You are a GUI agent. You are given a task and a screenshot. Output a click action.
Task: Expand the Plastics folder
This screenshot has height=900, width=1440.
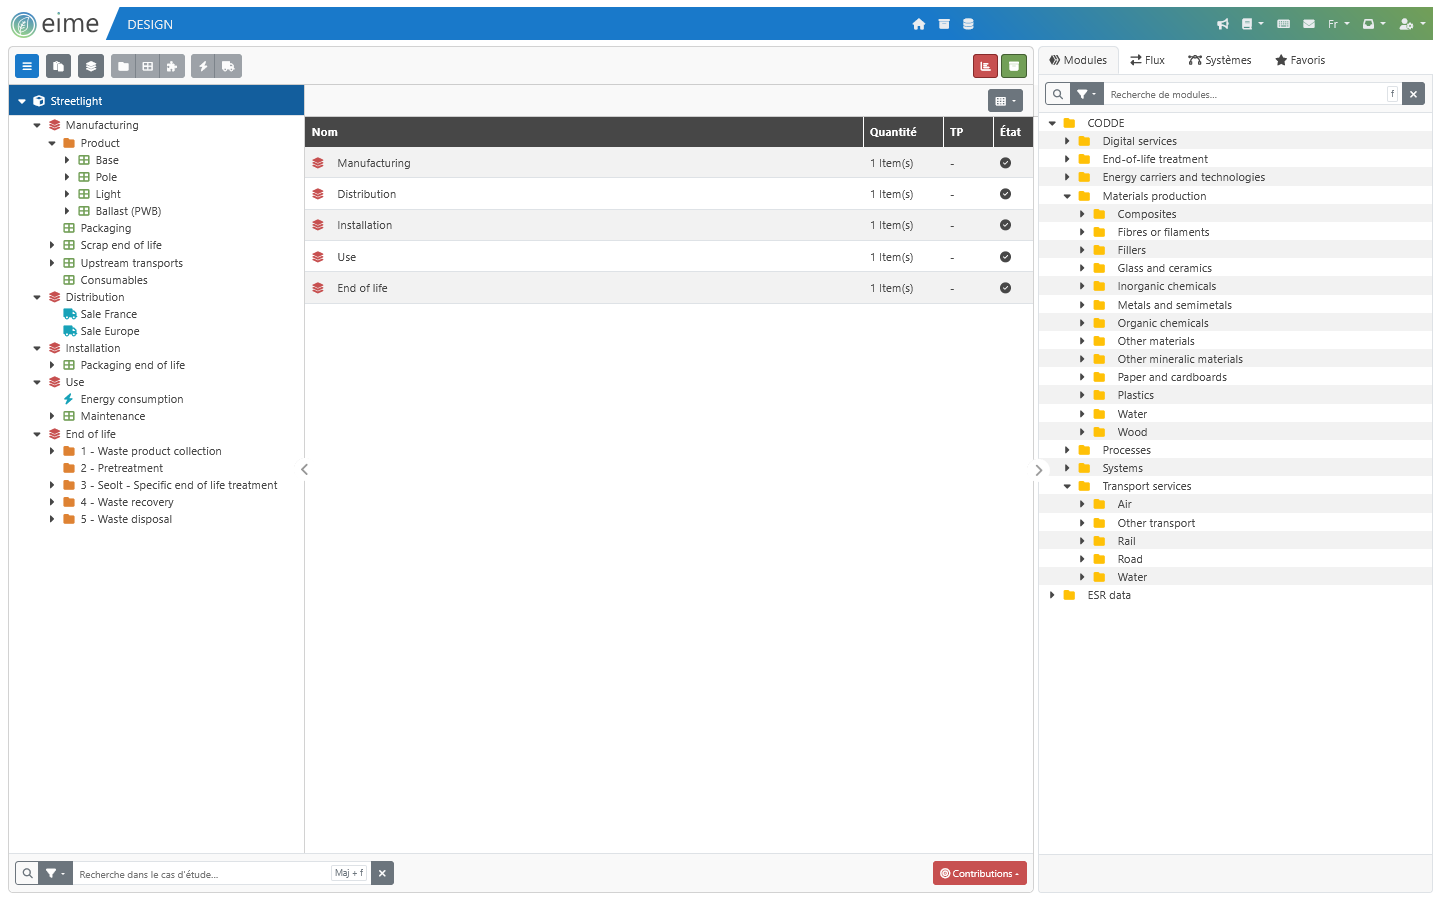pyautogui.click(x=1082, y=395)
